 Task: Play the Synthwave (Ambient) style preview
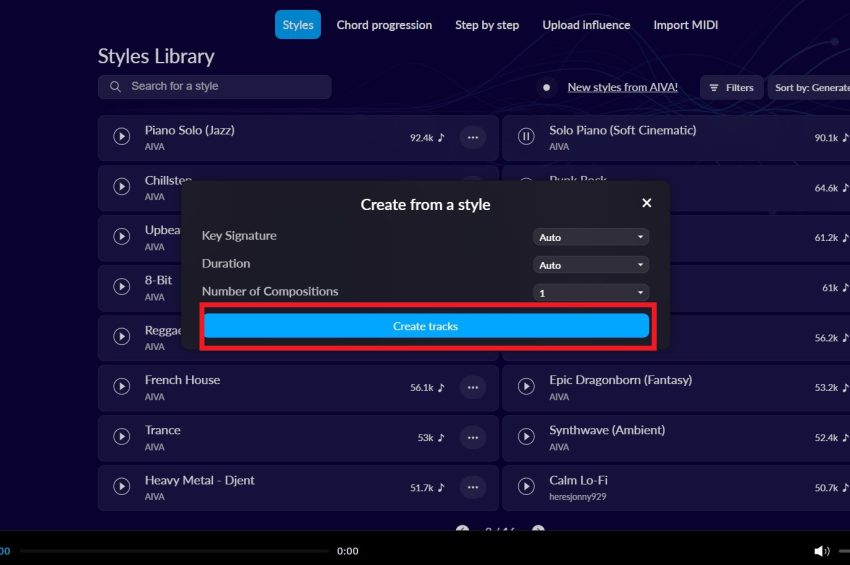526,437
